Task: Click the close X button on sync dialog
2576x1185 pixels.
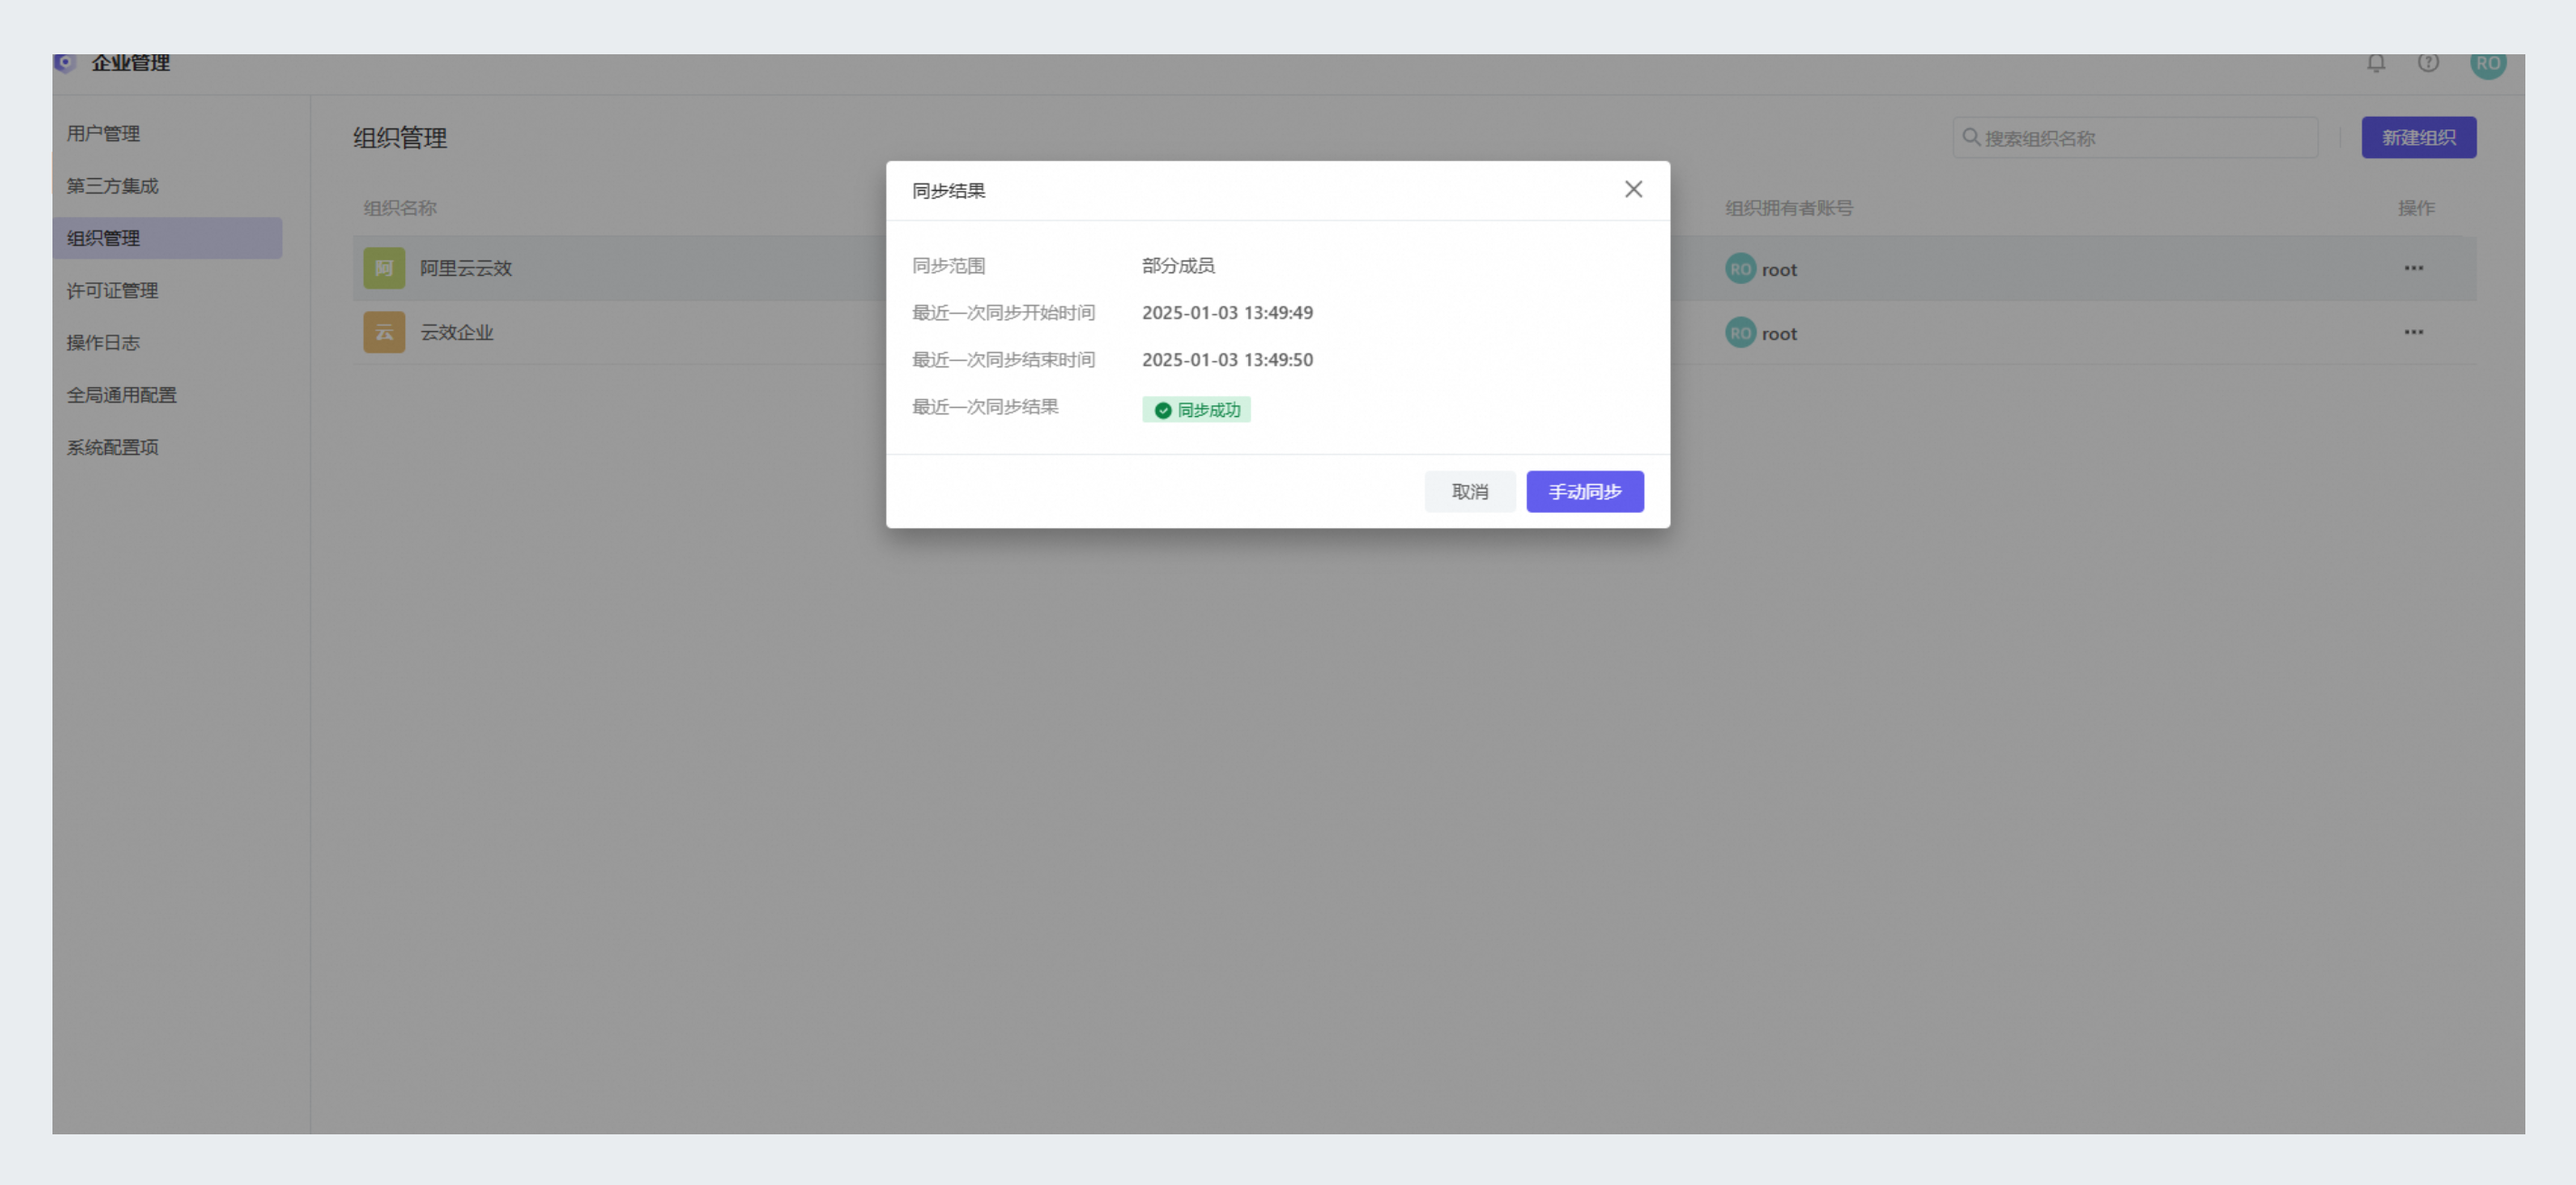Action: tap(1633, 189)
